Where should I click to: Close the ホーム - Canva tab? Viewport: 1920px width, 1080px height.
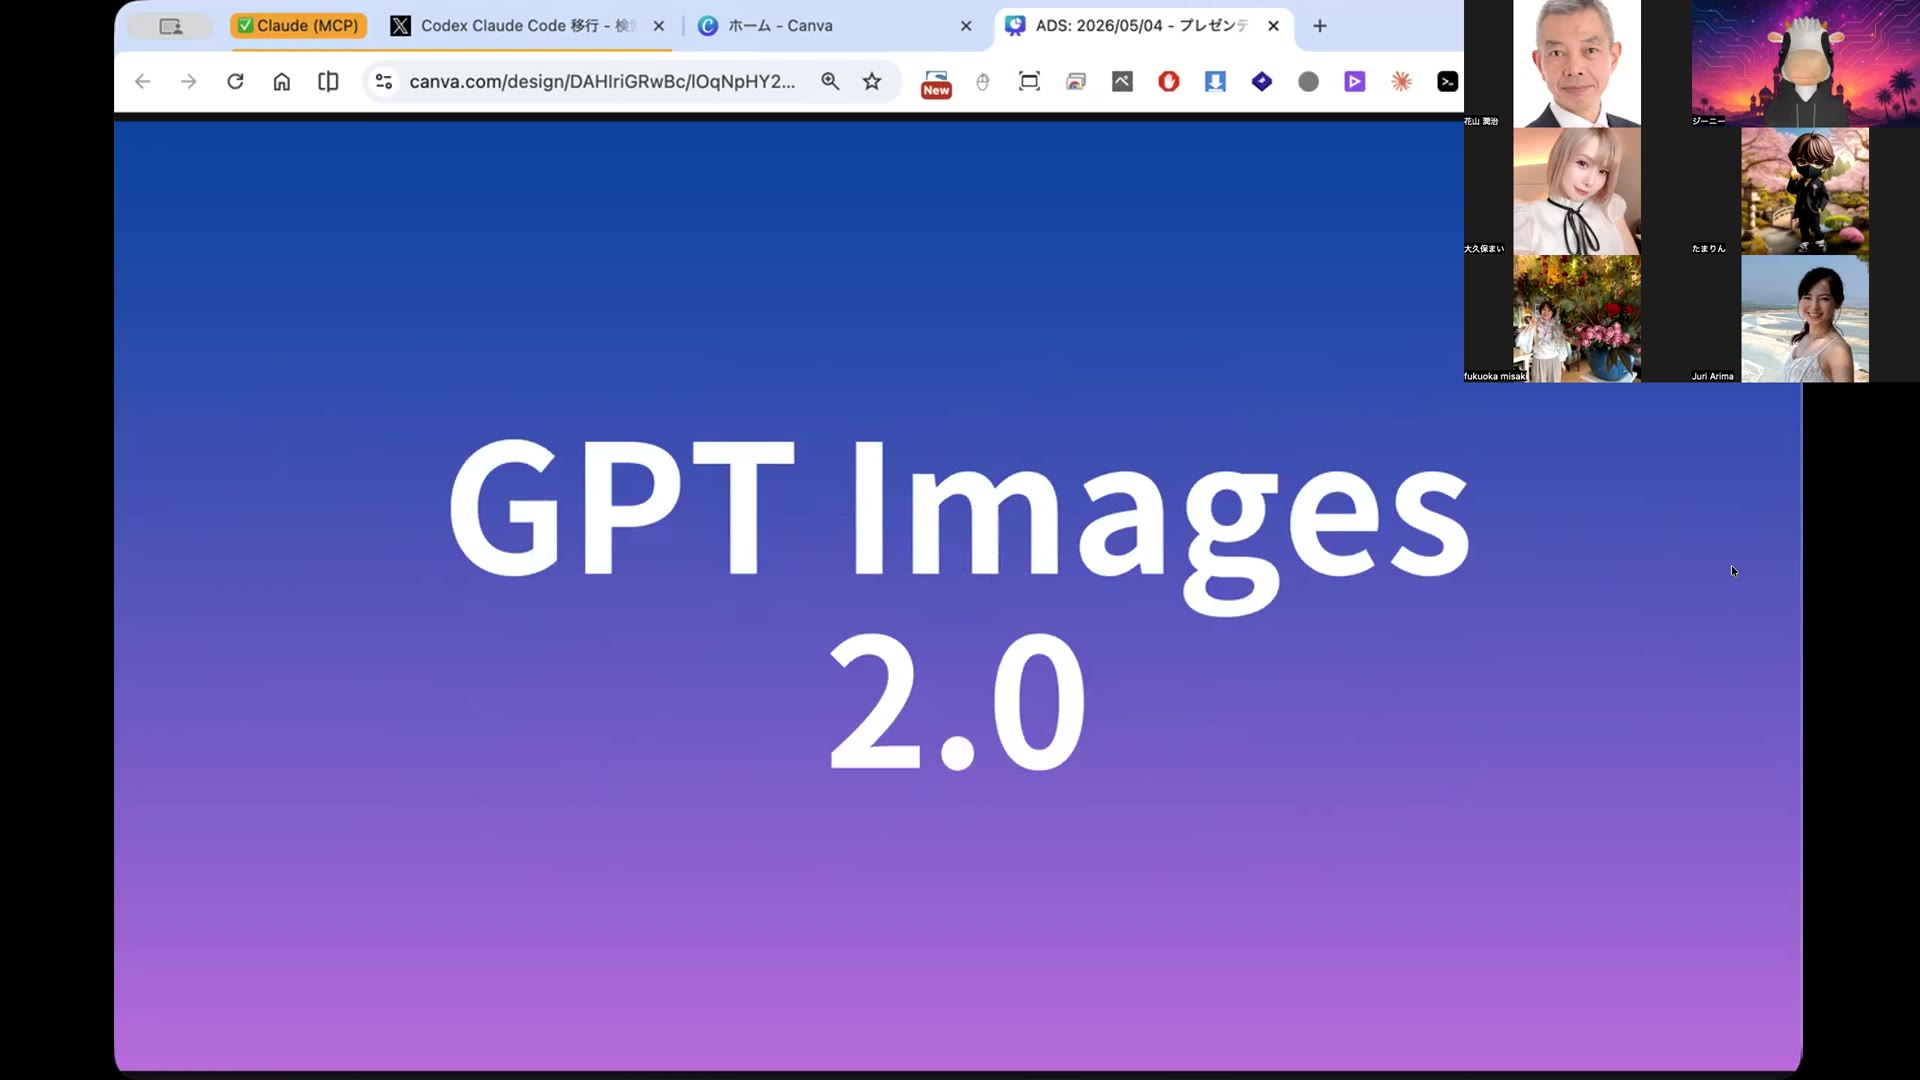pos(966,26)
